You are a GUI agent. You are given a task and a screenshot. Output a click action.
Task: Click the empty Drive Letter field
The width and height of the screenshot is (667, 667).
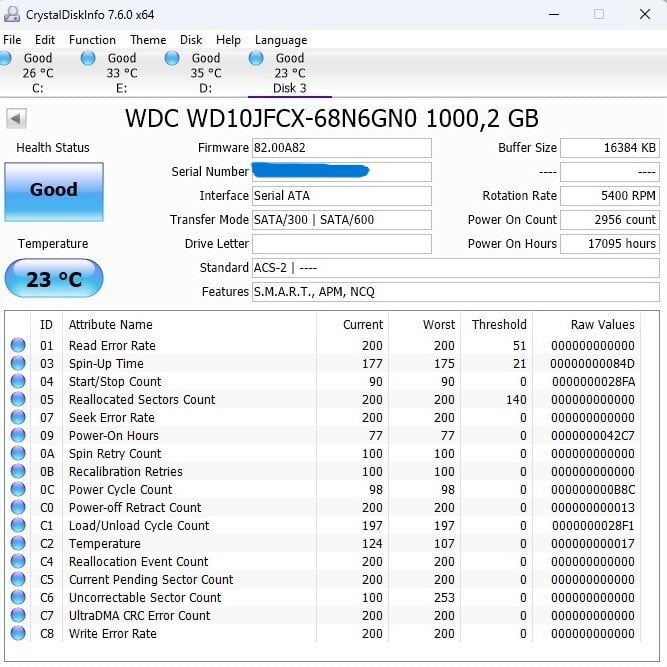[x=342, y=244]
